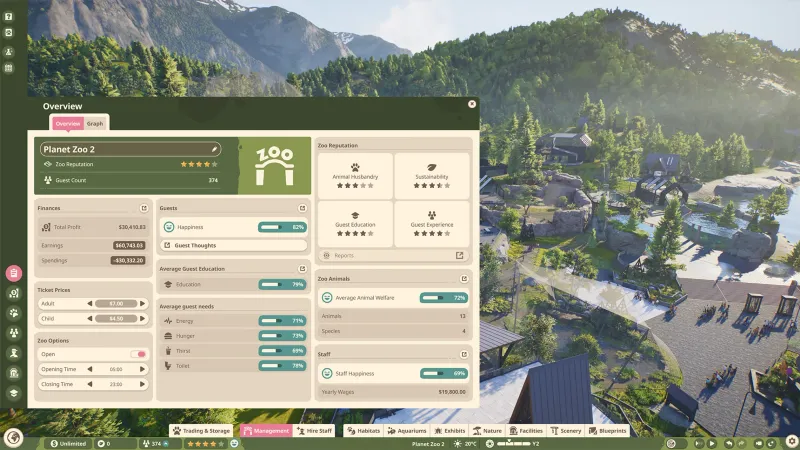The height and width of the screenshot is (450, 800).
Task: Decrease the Adult ticket price
Action: click(x=90, y=304)
